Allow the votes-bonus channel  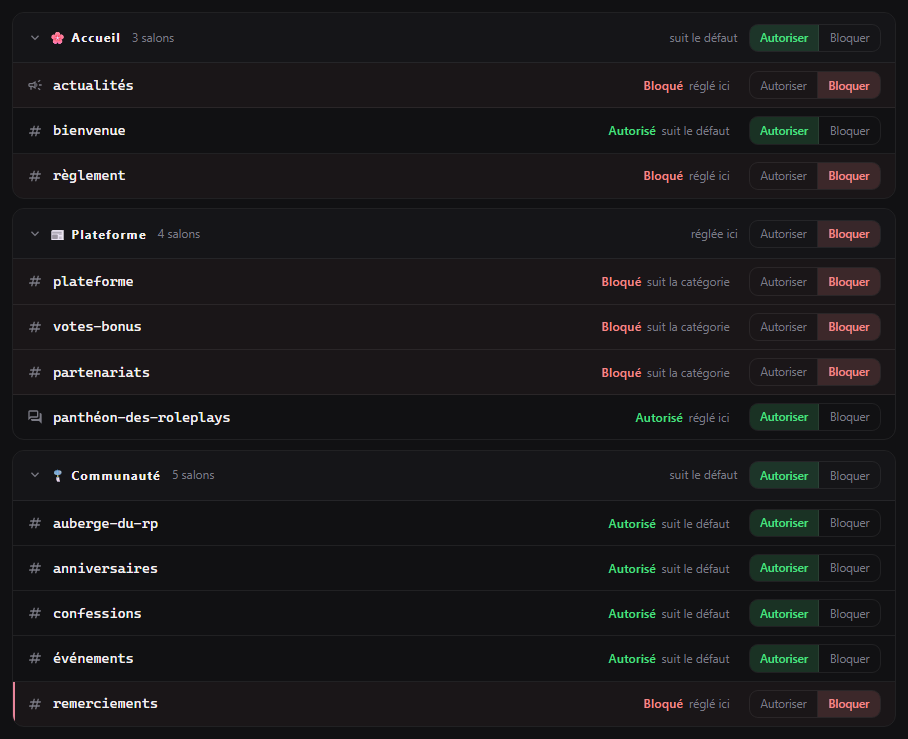coord(783,327)
